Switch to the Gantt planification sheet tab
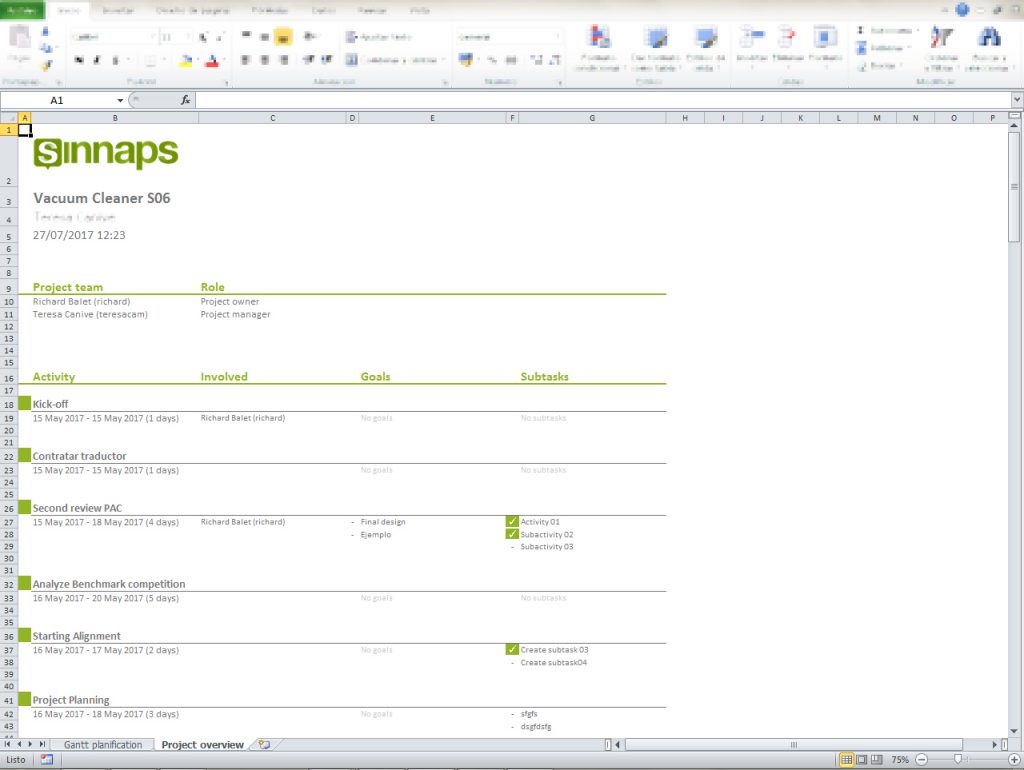1024x770 pixels. [103, 745]
